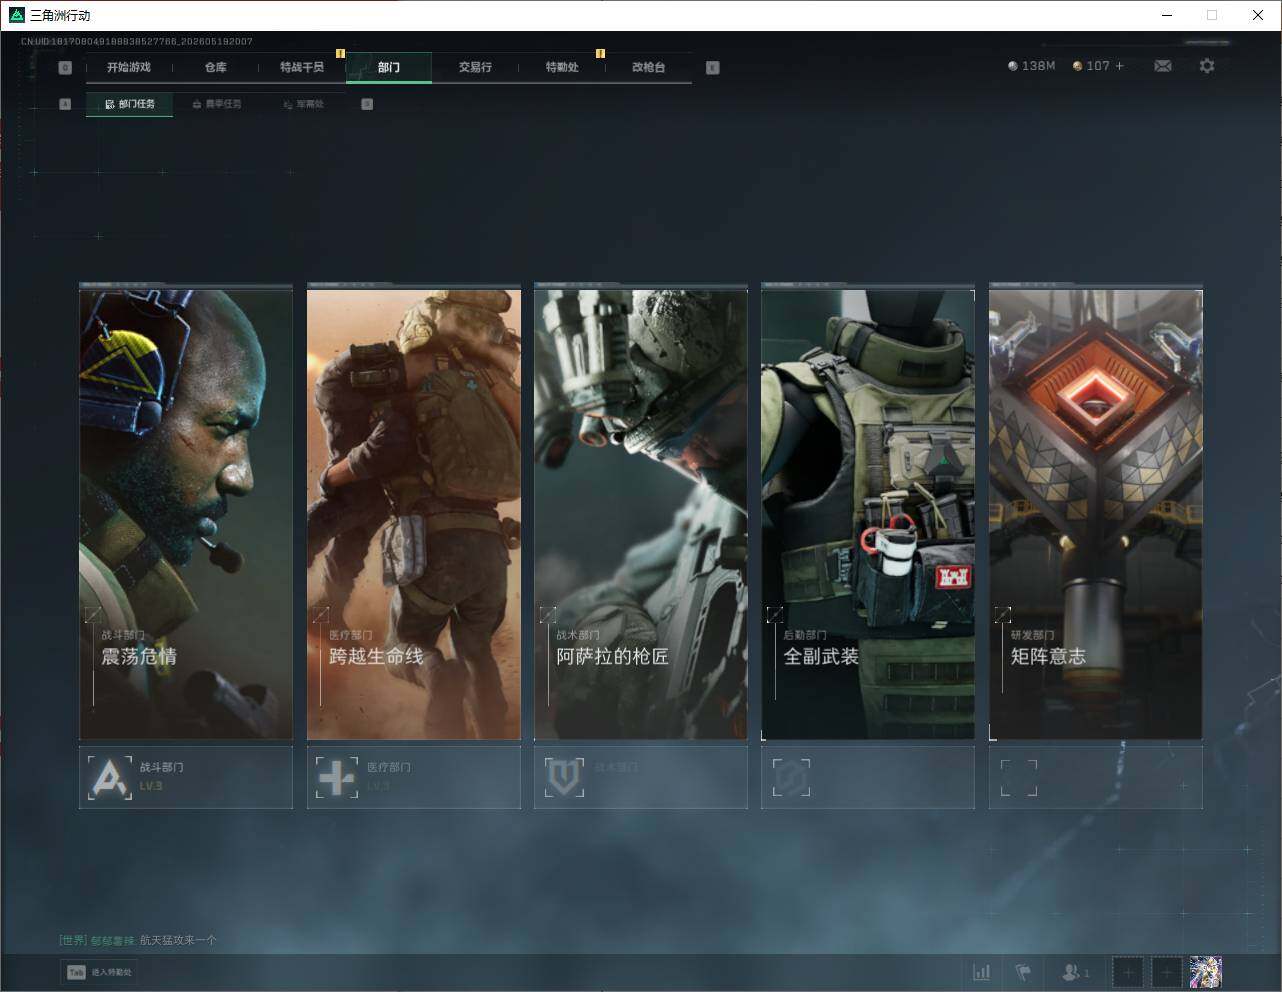Open the 矩阵意志 mission card
This screenshot has height=992, width=1282.
pos(1096,514)
